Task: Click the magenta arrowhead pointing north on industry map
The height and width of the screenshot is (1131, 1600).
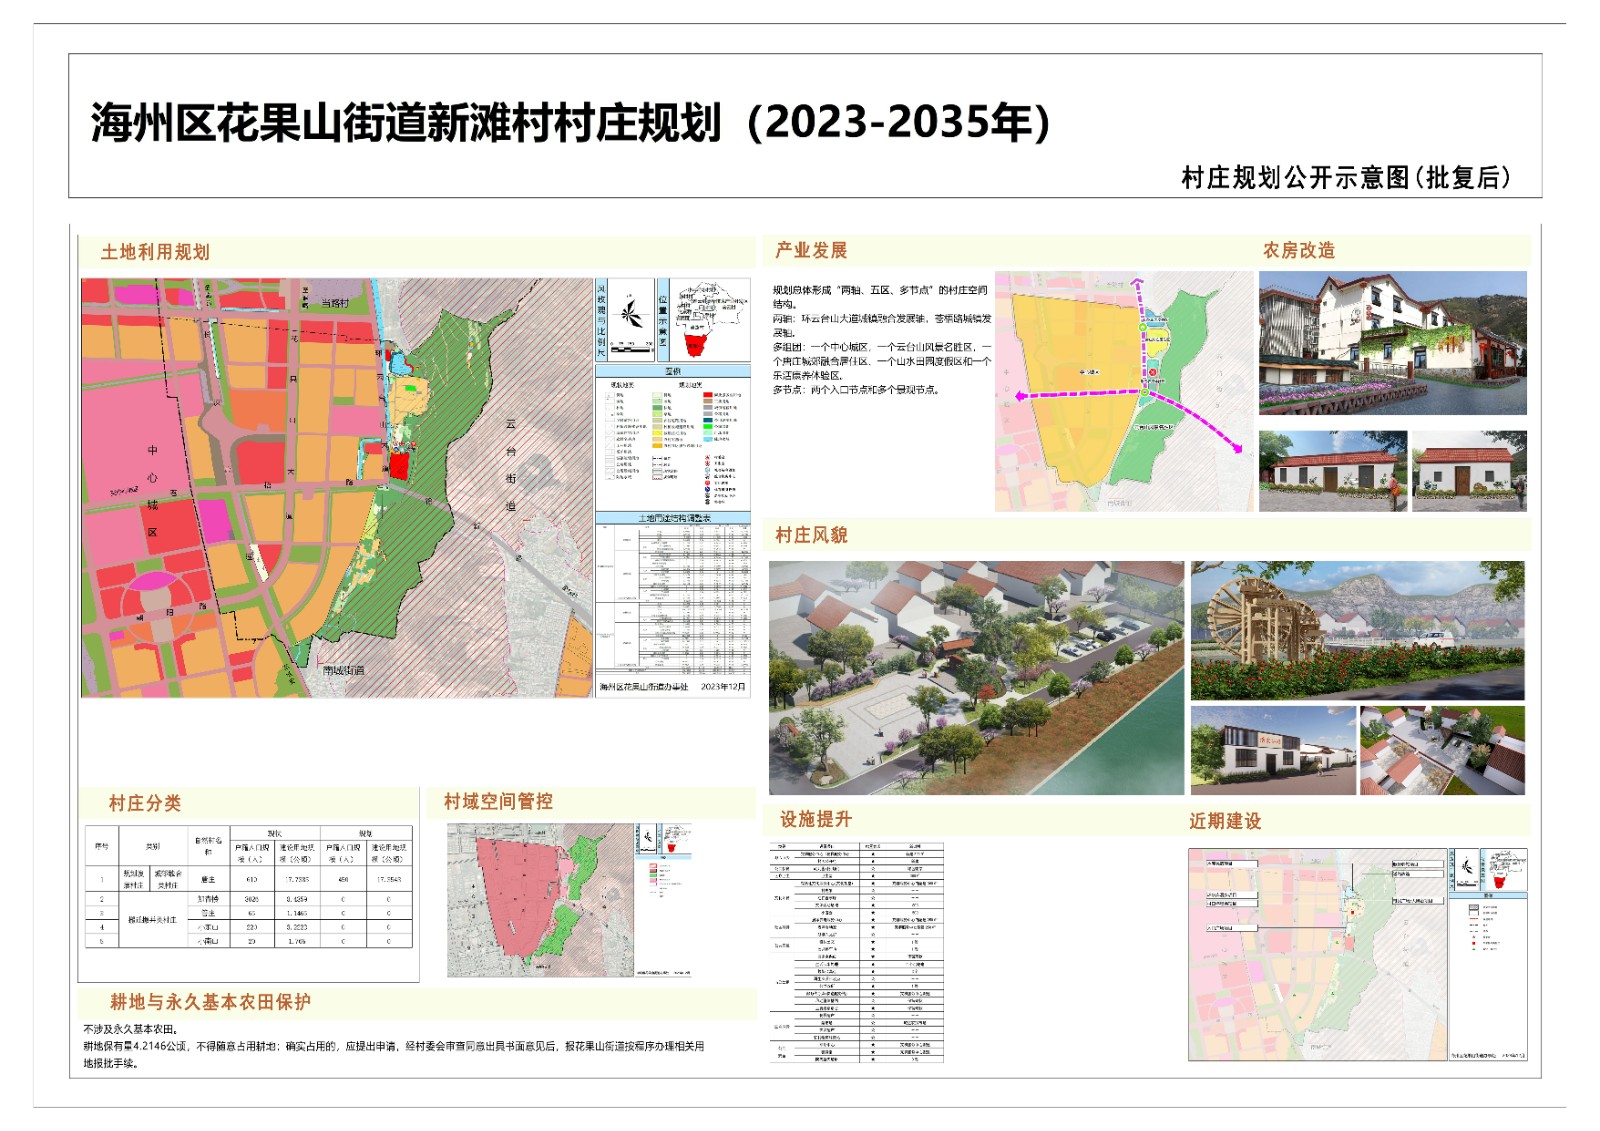Action: coord(1136,283)
